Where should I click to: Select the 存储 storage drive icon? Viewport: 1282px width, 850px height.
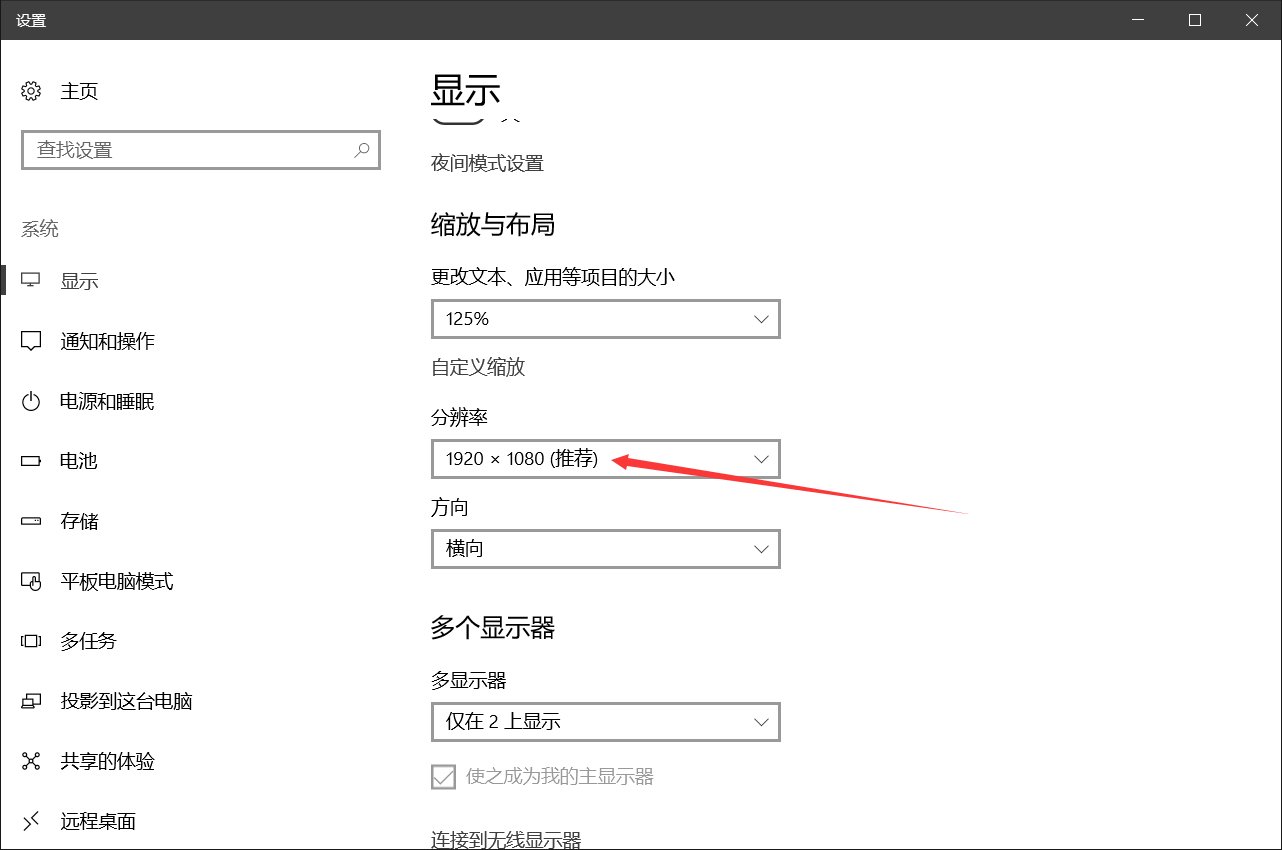pos(30,521)
